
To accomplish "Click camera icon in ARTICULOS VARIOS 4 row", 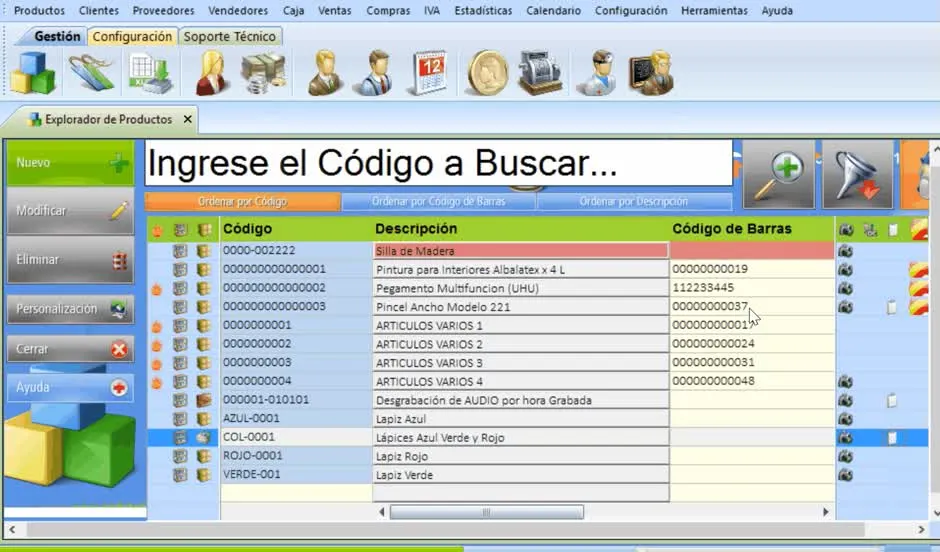I will tap(845, 382).
